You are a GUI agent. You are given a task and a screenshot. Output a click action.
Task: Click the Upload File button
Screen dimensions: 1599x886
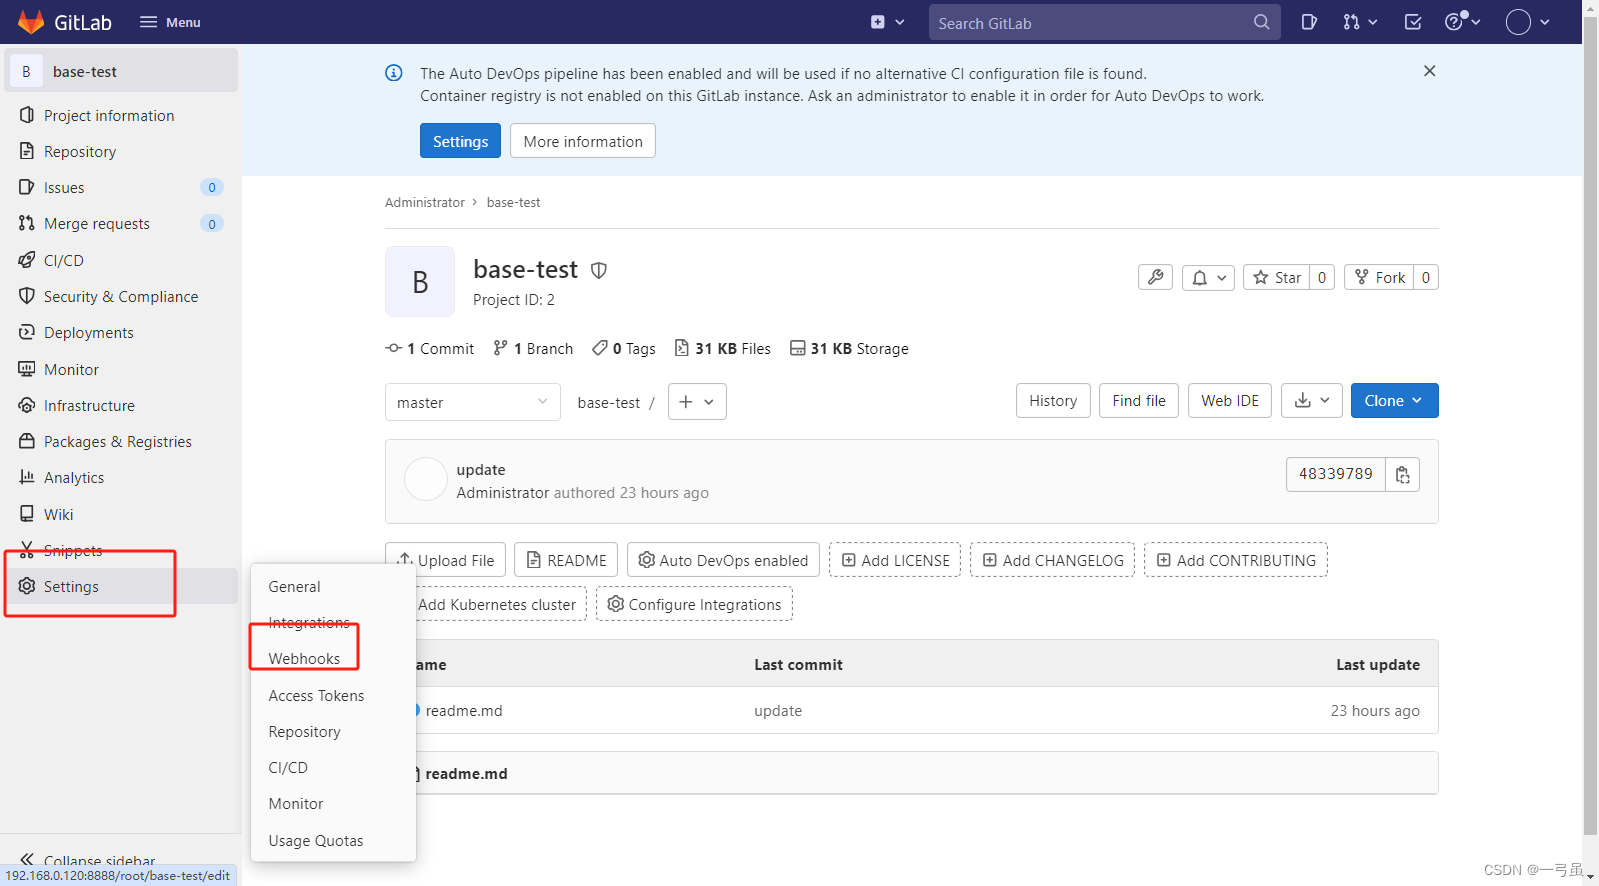pos(446,560)
